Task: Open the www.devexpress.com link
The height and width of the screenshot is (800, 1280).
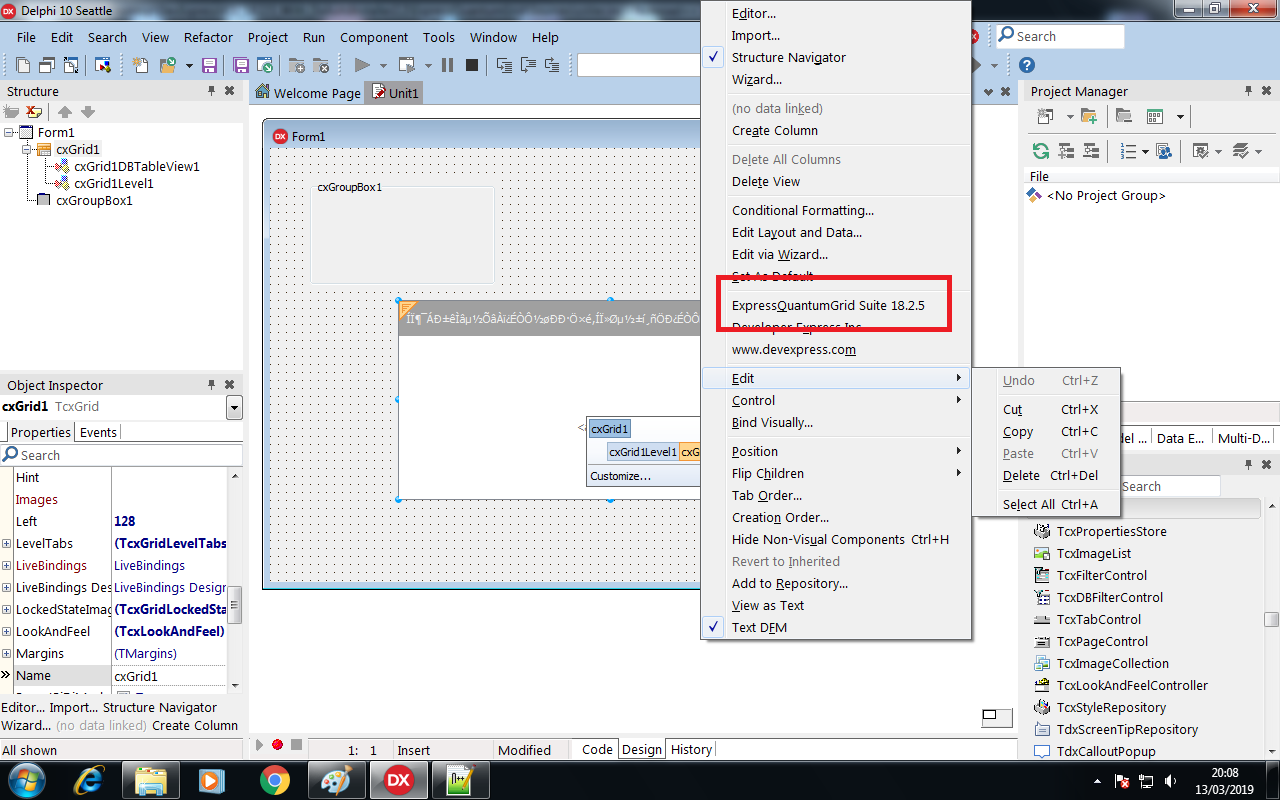Action: pyautogui.click(x=793, y=349)
